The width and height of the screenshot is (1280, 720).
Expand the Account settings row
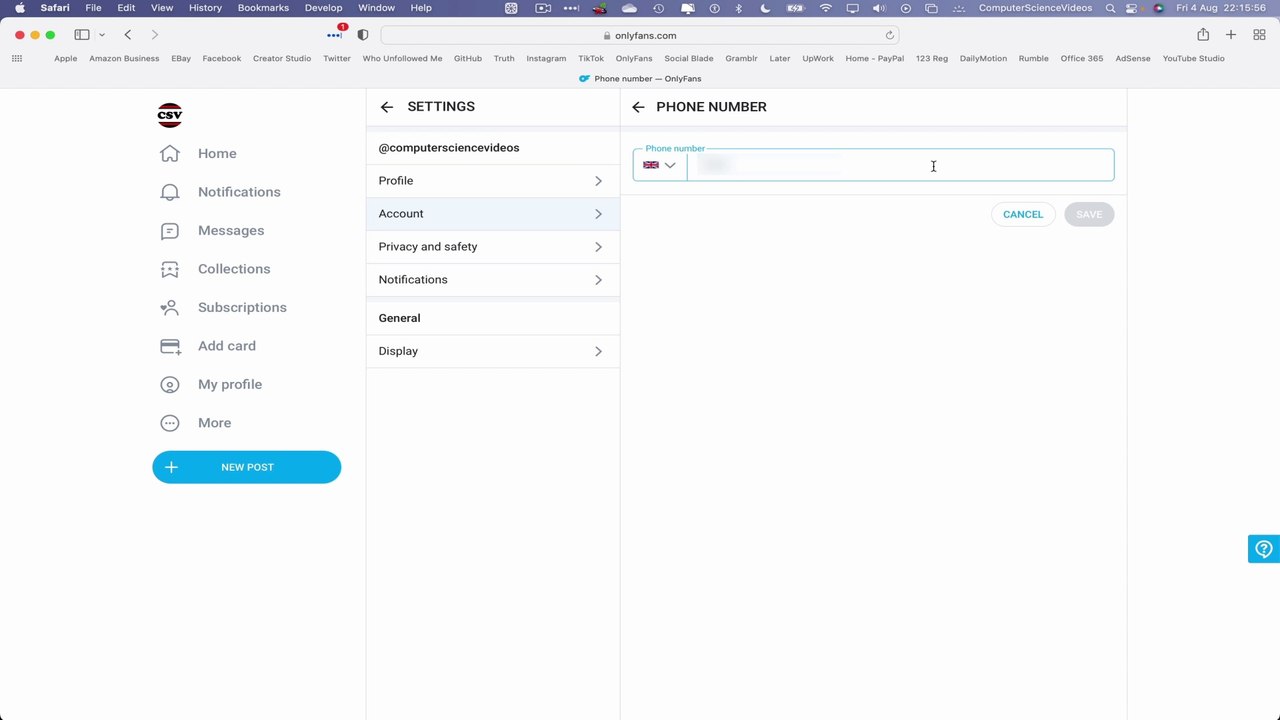(493, 214)
